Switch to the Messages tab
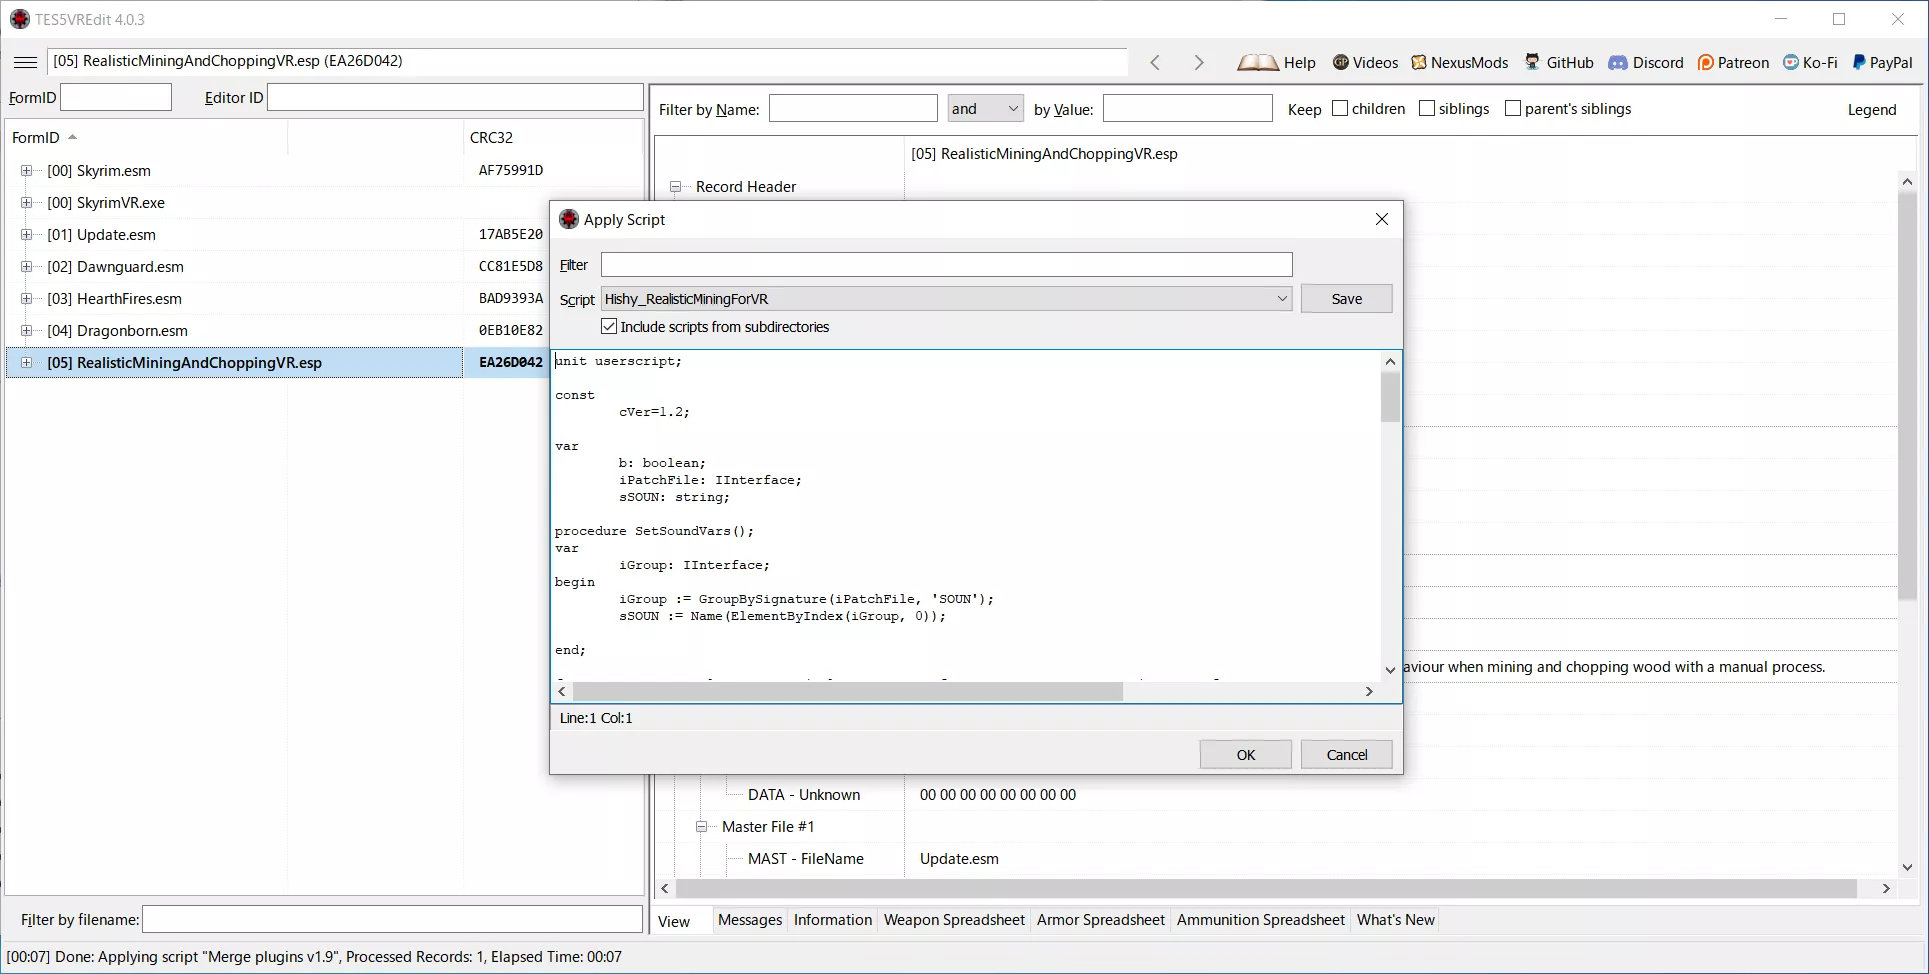Image resolution: width=1929 pixels, height=974 pixels. 750,920
